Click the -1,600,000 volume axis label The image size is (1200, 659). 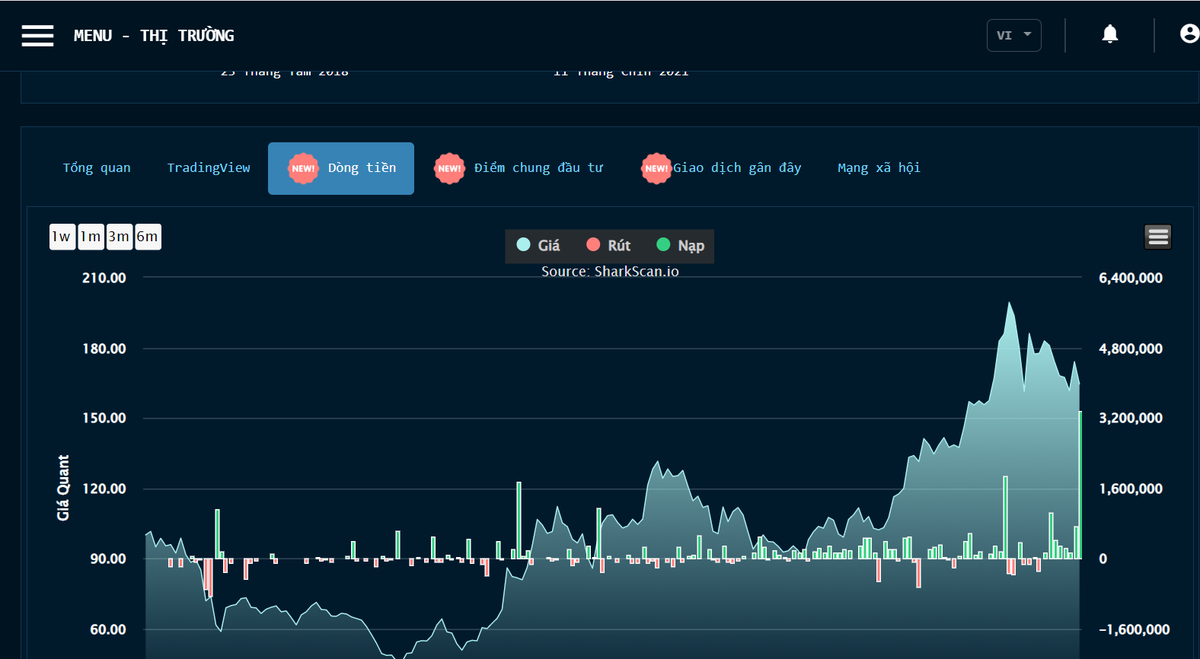(x=1134, y=629)
